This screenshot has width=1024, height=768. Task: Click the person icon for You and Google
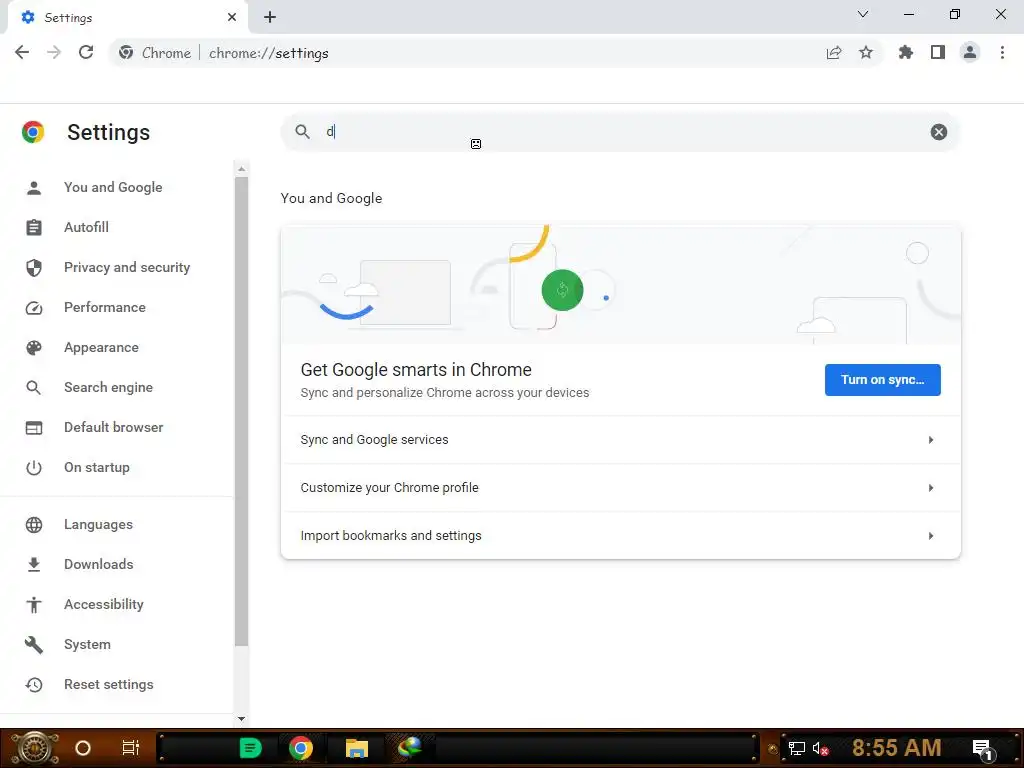coord(34,188)
